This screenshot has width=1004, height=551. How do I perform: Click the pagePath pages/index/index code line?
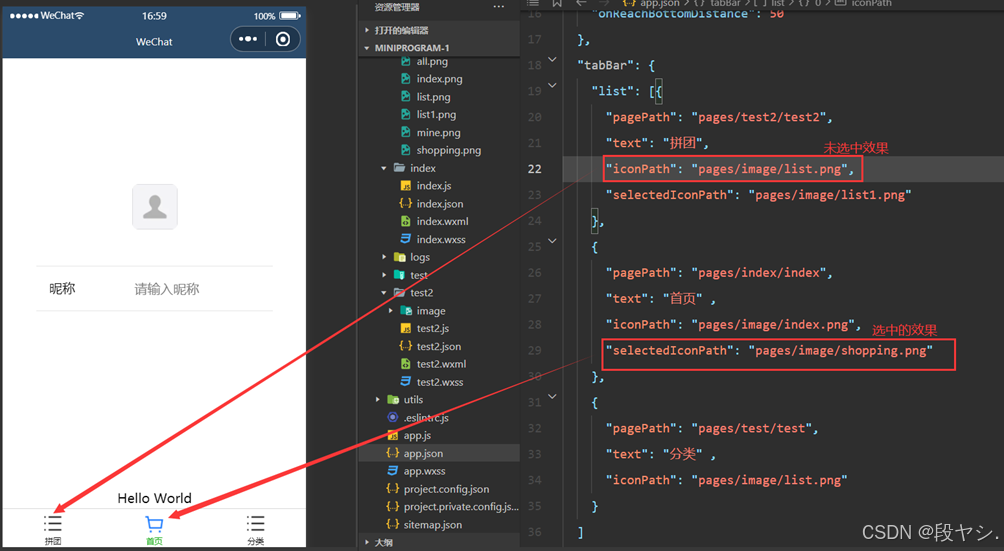[720, 273]
